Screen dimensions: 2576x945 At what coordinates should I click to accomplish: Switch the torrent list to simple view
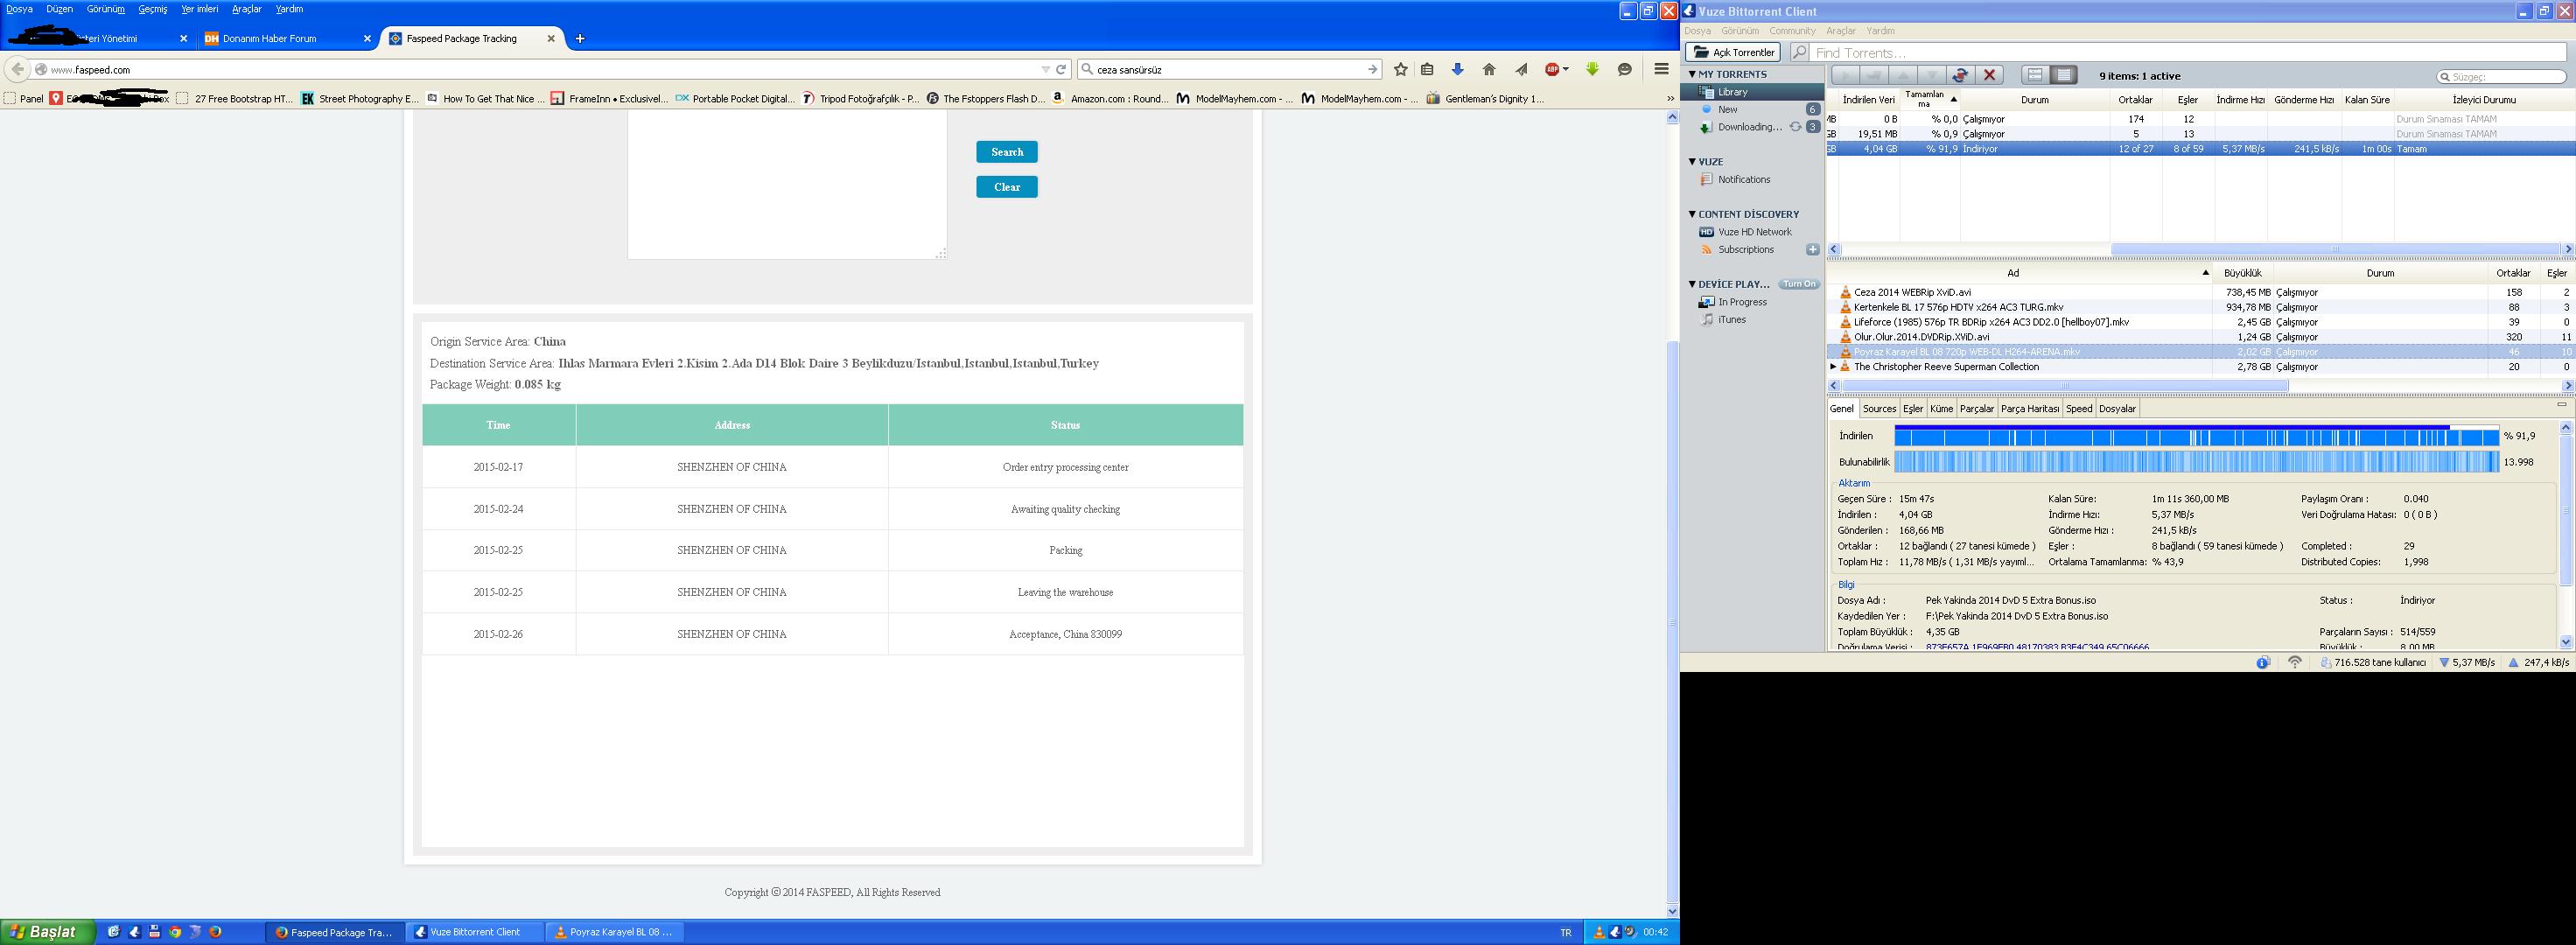(x=2035, y=75)
